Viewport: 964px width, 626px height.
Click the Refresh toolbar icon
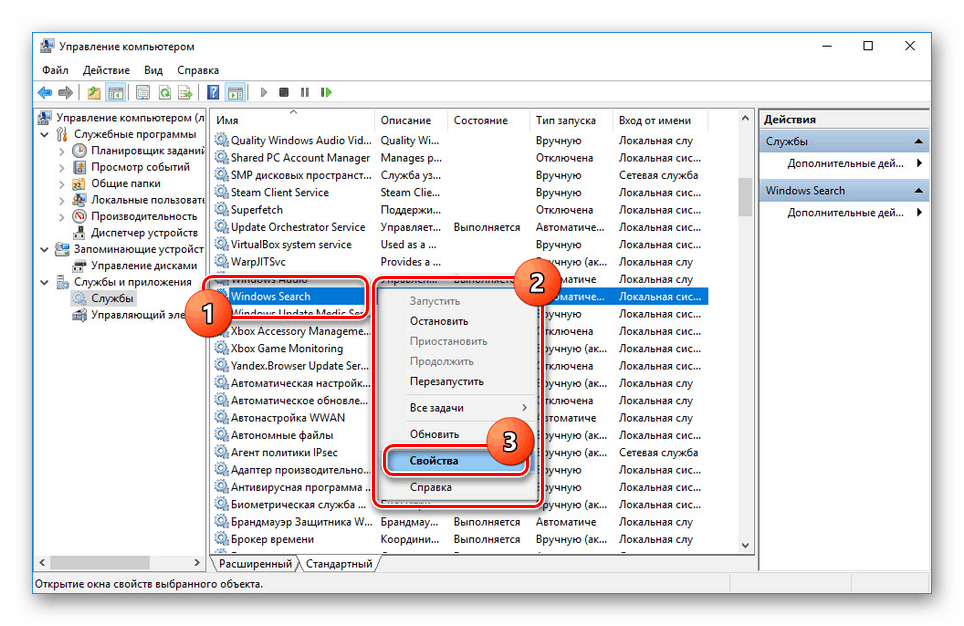click(165, 93)
